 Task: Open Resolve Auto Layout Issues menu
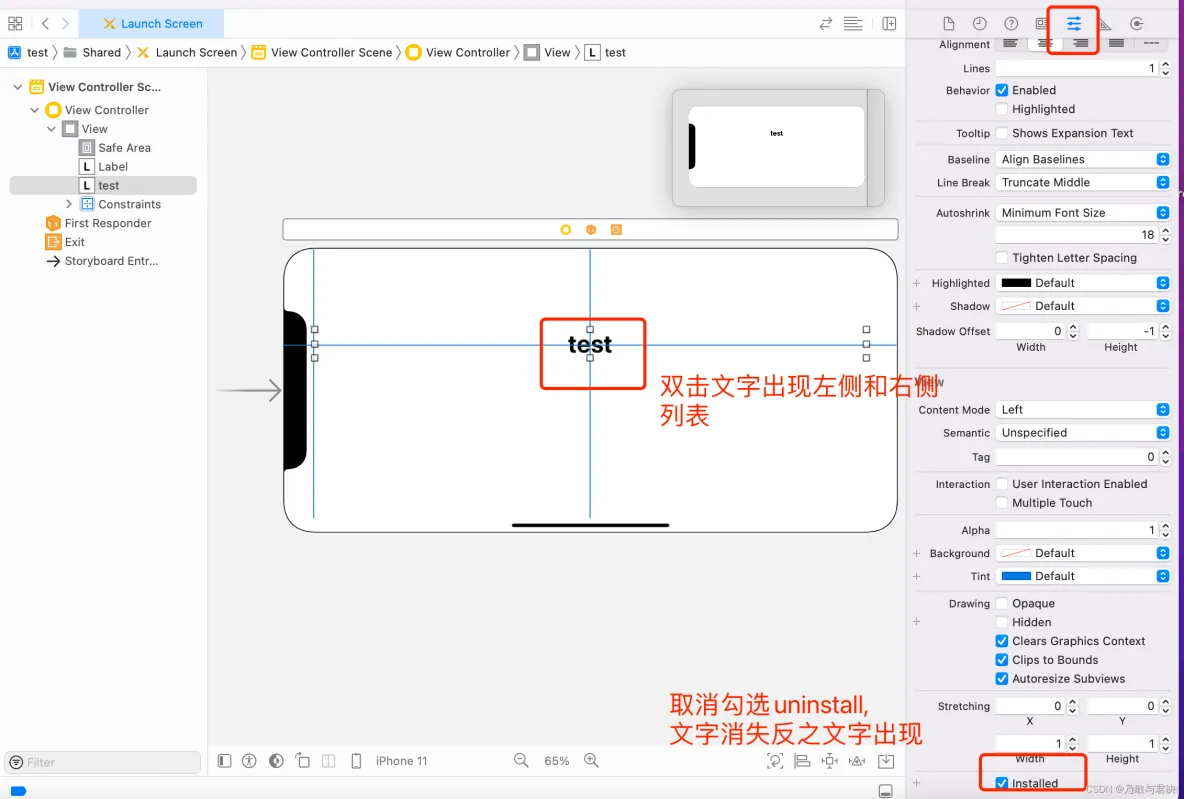pyautogui.click(x=857, y=760)
